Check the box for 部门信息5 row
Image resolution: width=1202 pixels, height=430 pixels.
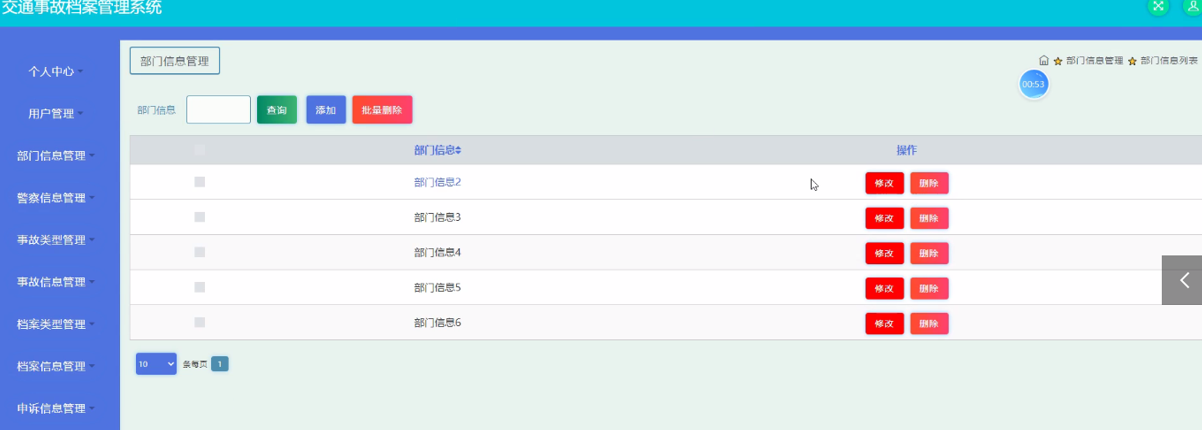(200, 287)
